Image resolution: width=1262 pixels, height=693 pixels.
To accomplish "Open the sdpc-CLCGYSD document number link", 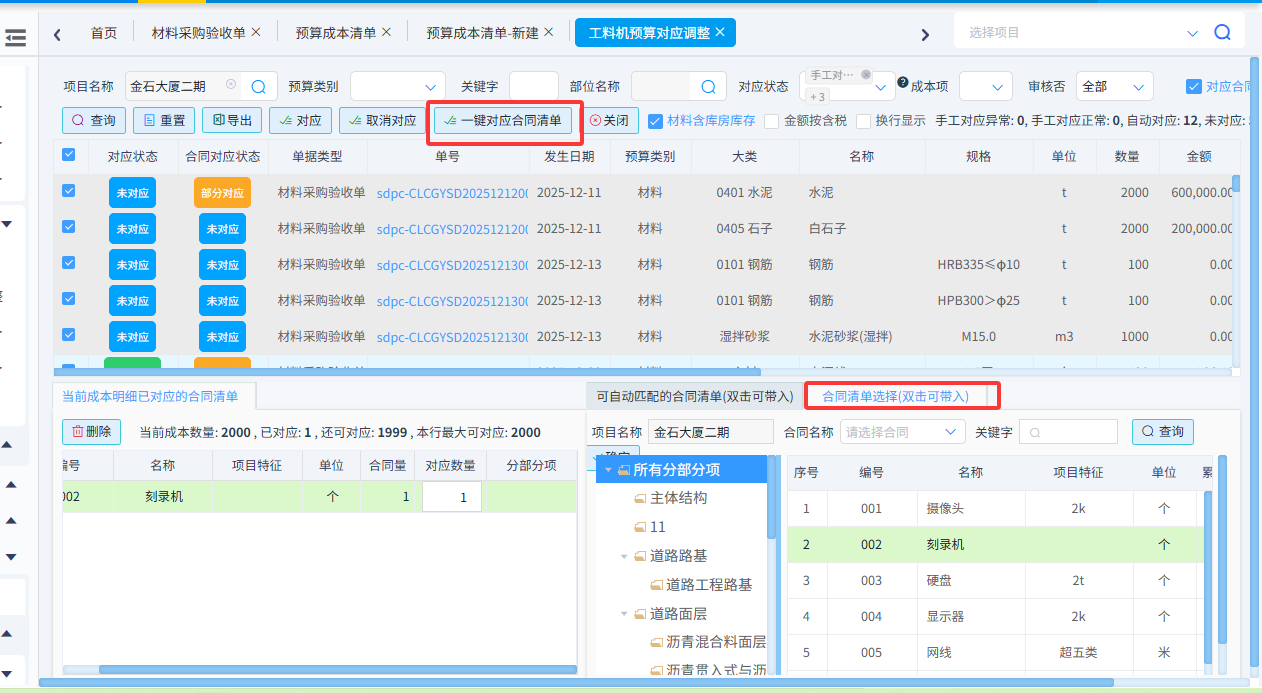I will 448,191.
